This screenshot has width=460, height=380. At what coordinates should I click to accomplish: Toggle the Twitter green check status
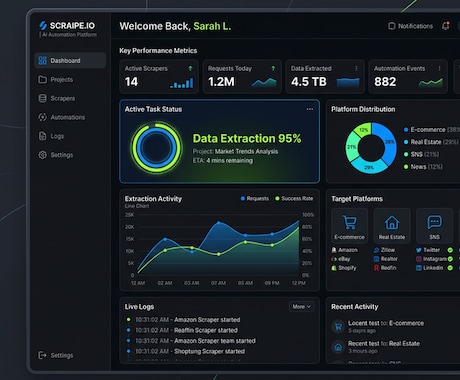(x=450, y=250)
